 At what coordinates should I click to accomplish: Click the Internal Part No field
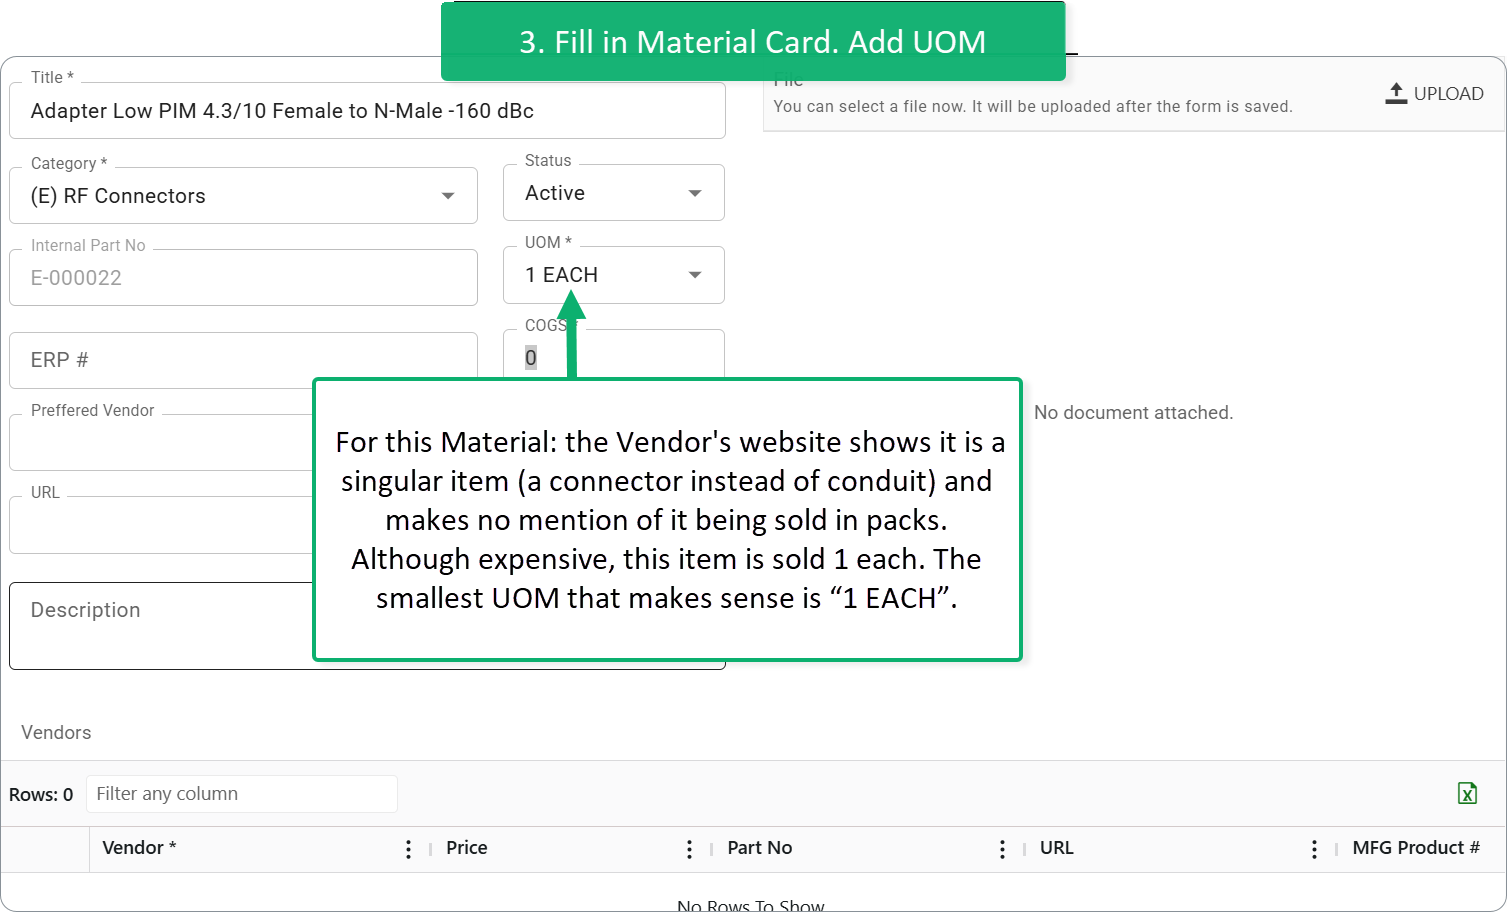pos(243,278)
